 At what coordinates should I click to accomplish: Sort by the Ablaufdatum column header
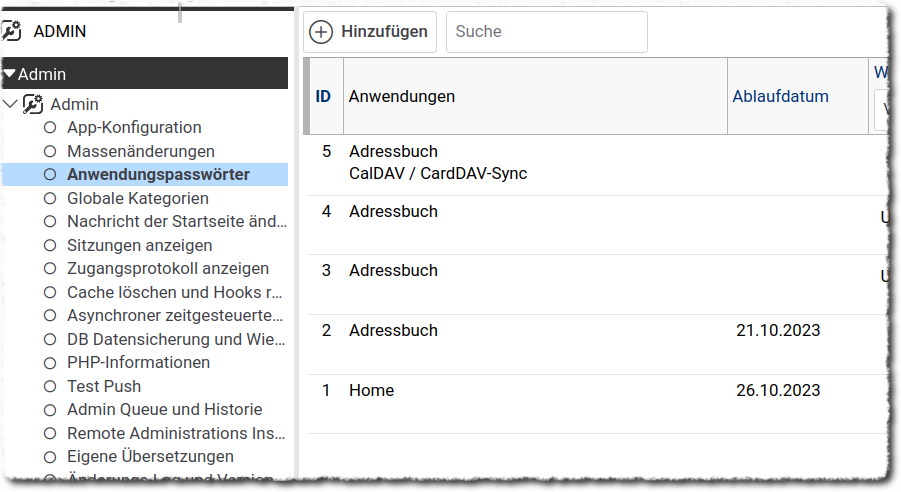click(780, 97)
